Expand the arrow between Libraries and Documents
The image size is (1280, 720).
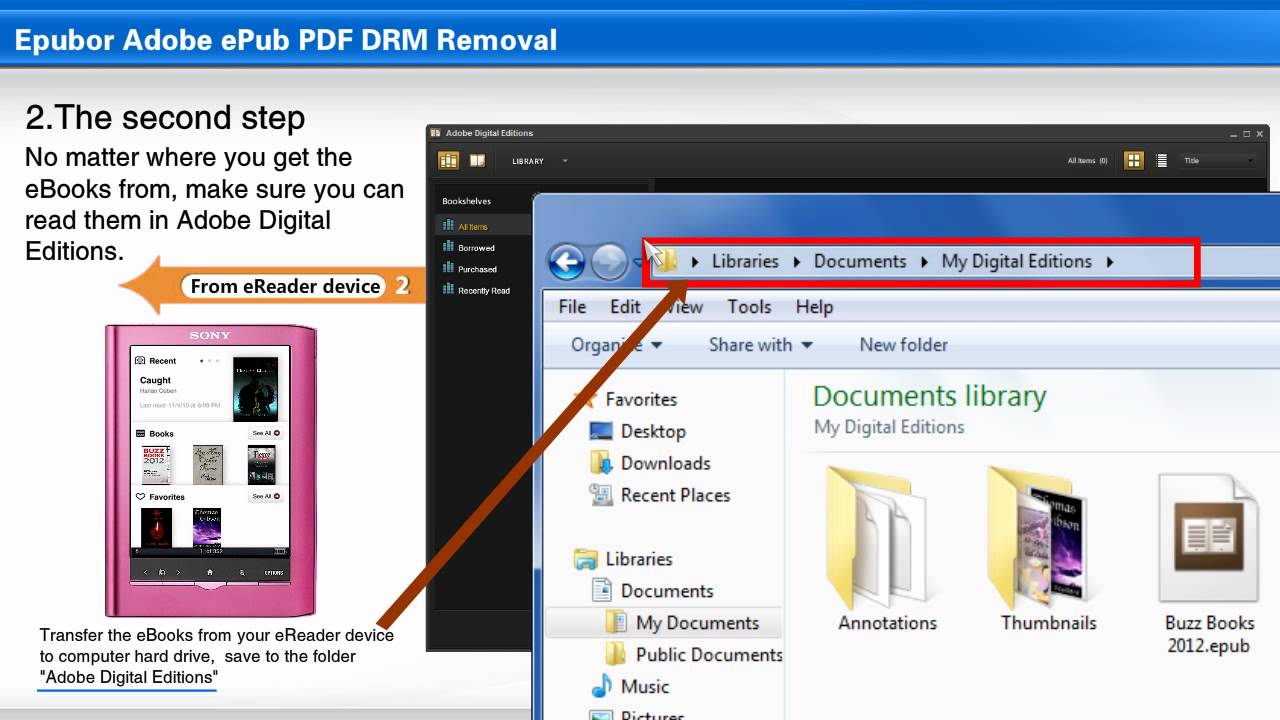[x=797, y=262]
